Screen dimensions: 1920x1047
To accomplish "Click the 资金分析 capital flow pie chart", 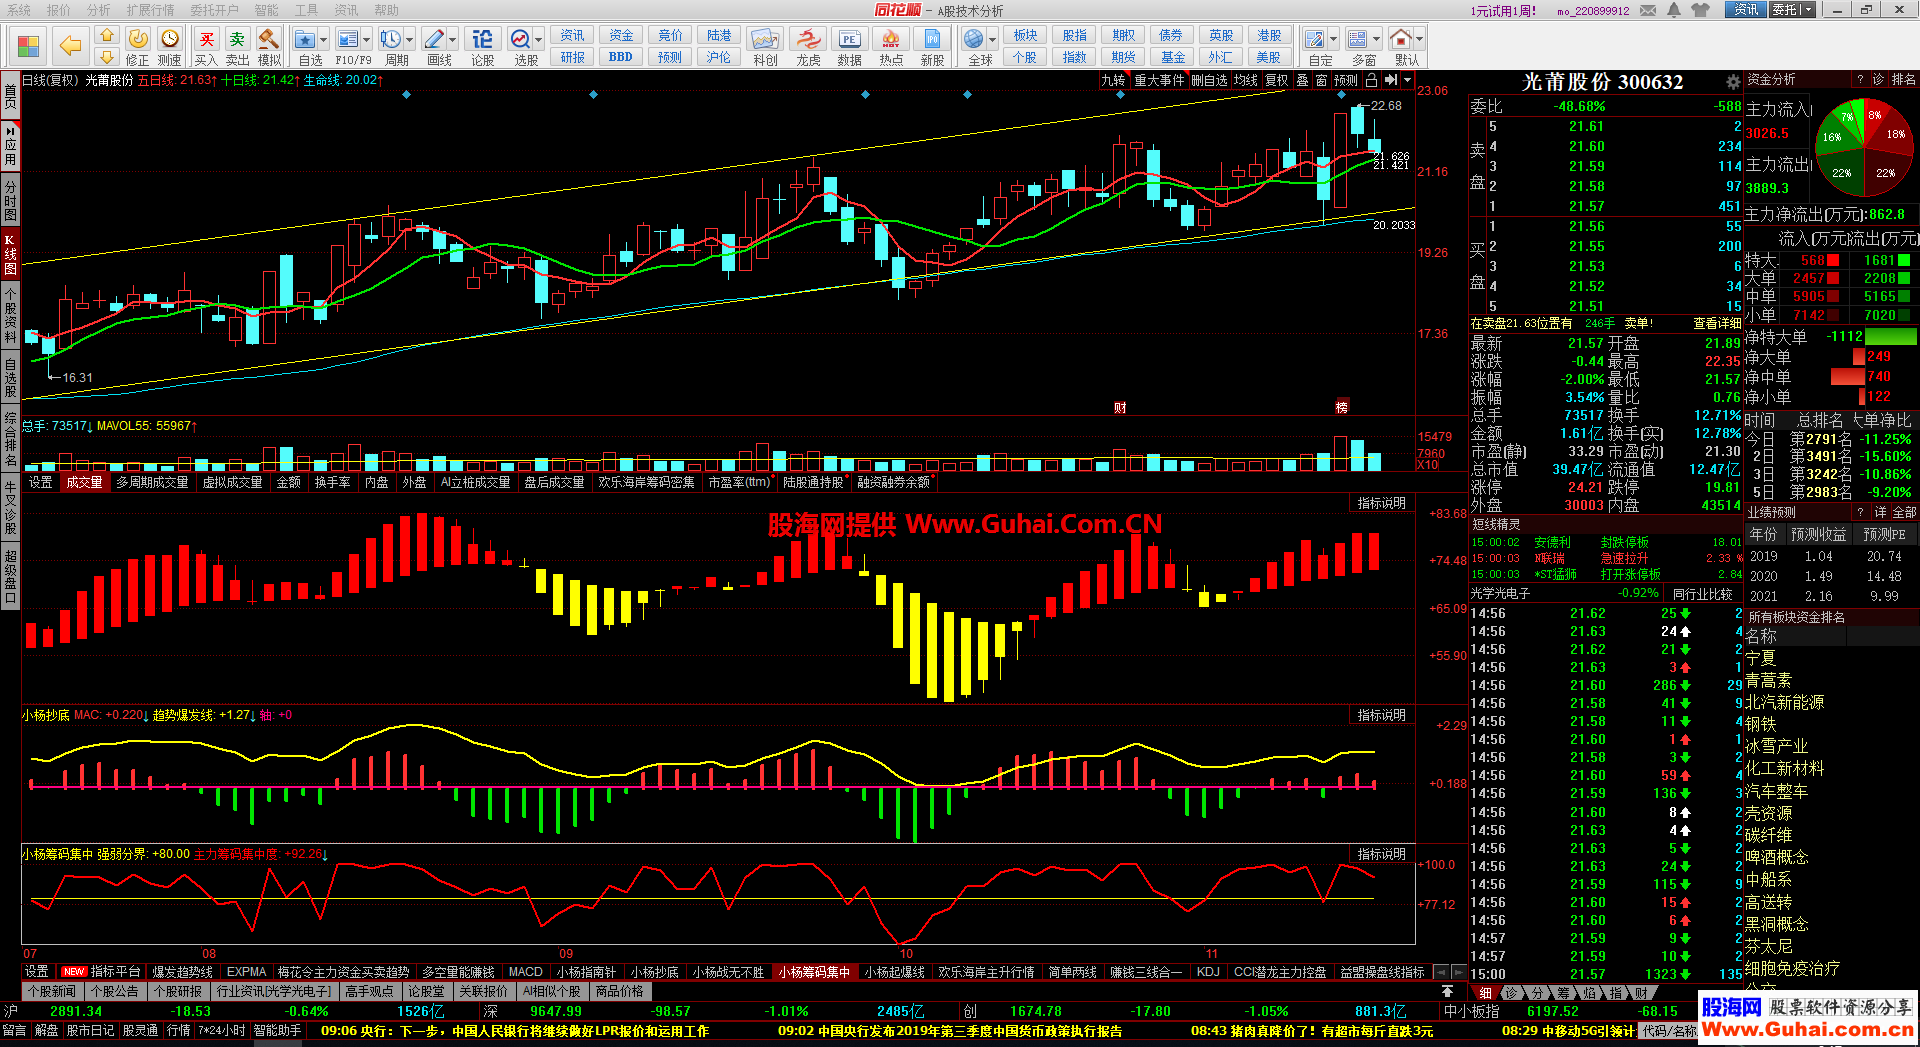I will coord(1864,148).
